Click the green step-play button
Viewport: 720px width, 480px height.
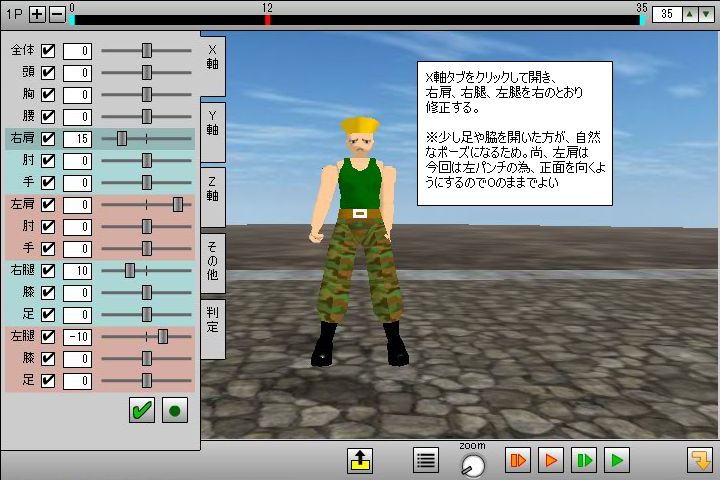[584, 460]
